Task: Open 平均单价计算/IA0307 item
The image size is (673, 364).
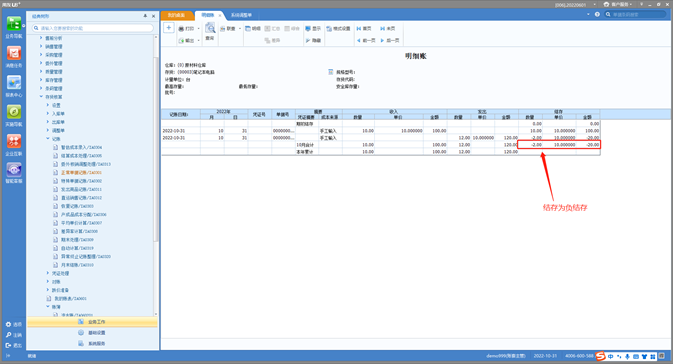Action: (x=81, y=223)
